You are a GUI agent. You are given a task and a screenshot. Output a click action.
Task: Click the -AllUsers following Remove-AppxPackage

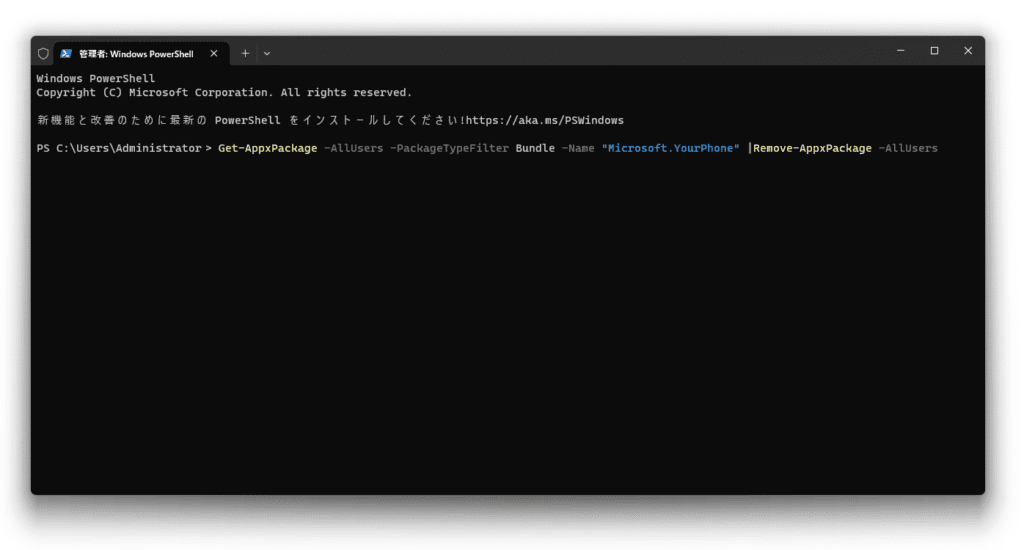tap(908, 148)
